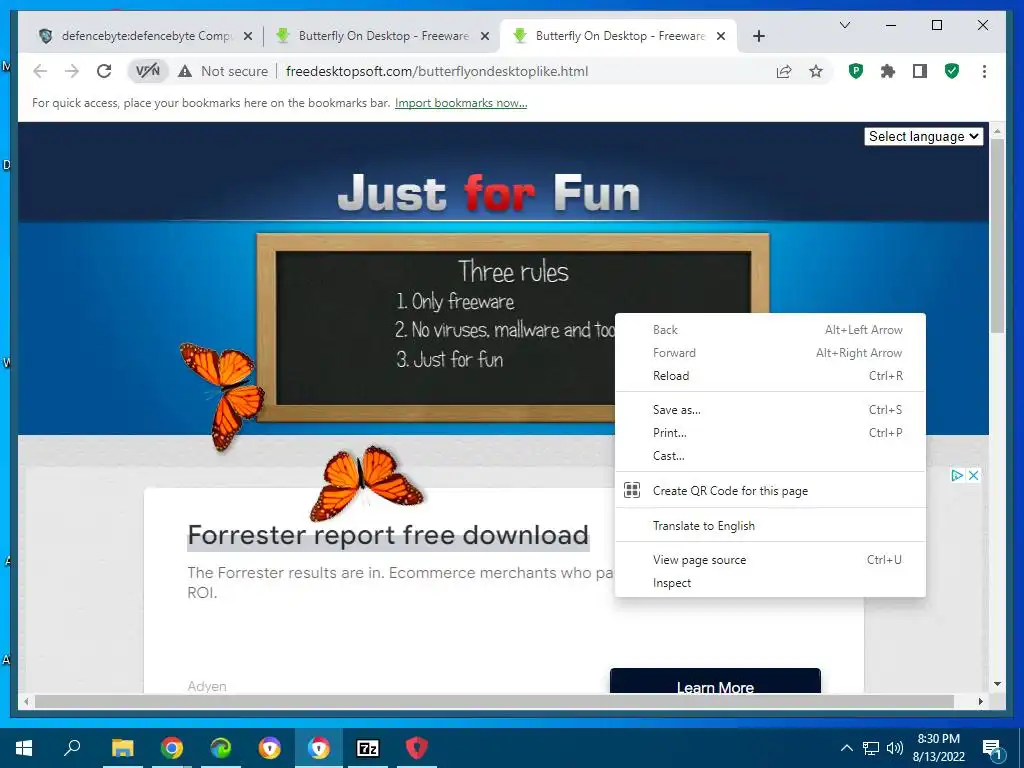1024x768 pixels.
Task: Click the volume speaker tray icon
Action: tap(895, 748)
